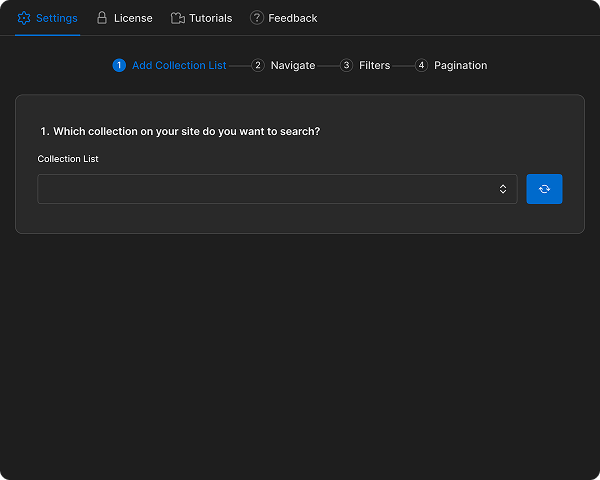The width and height of the screenshot is (600, 480).
Task: Click the Collection List dropdown arrows
Action: [x=503, y=189]
